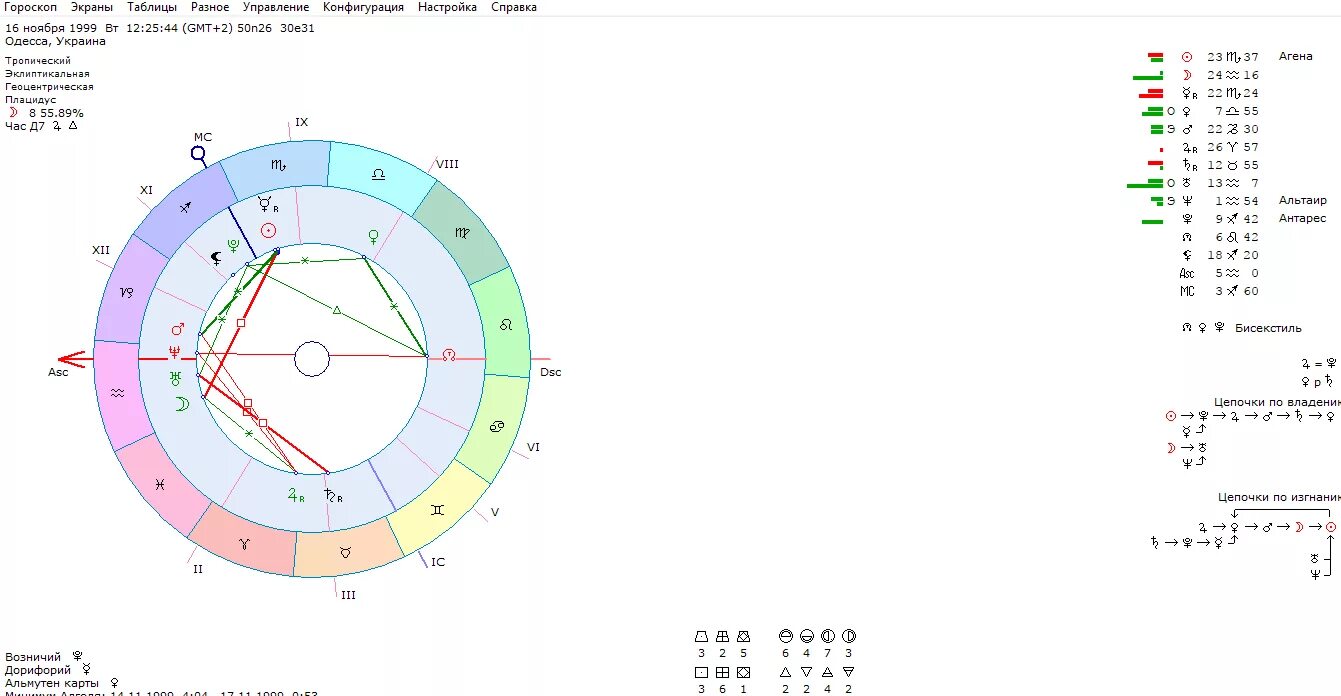
Task: Click the earth barred inverted-triangle icon
Action: pyautogui.click(x=848, y=672)
